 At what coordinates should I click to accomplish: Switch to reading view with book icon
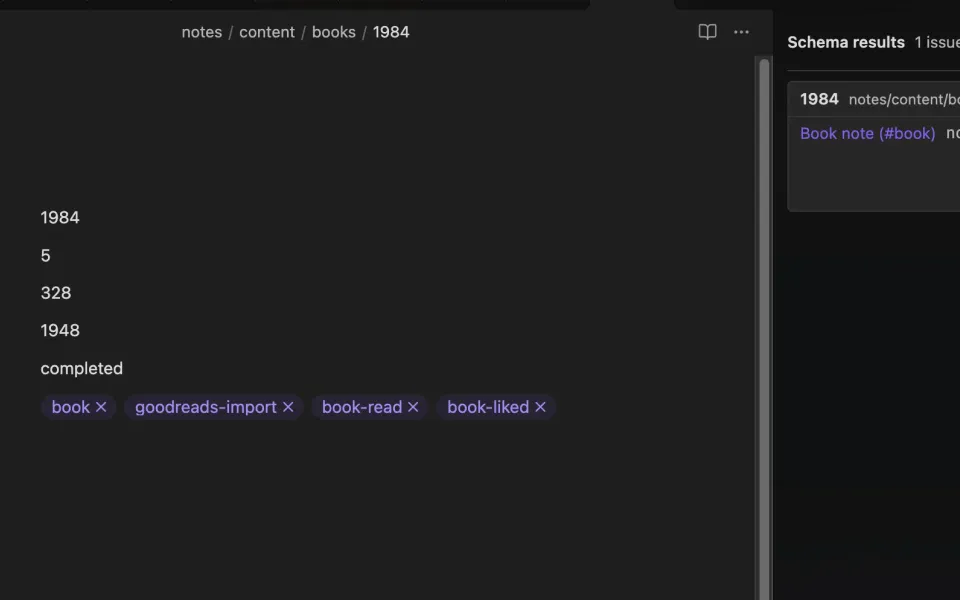click(707, 32)
